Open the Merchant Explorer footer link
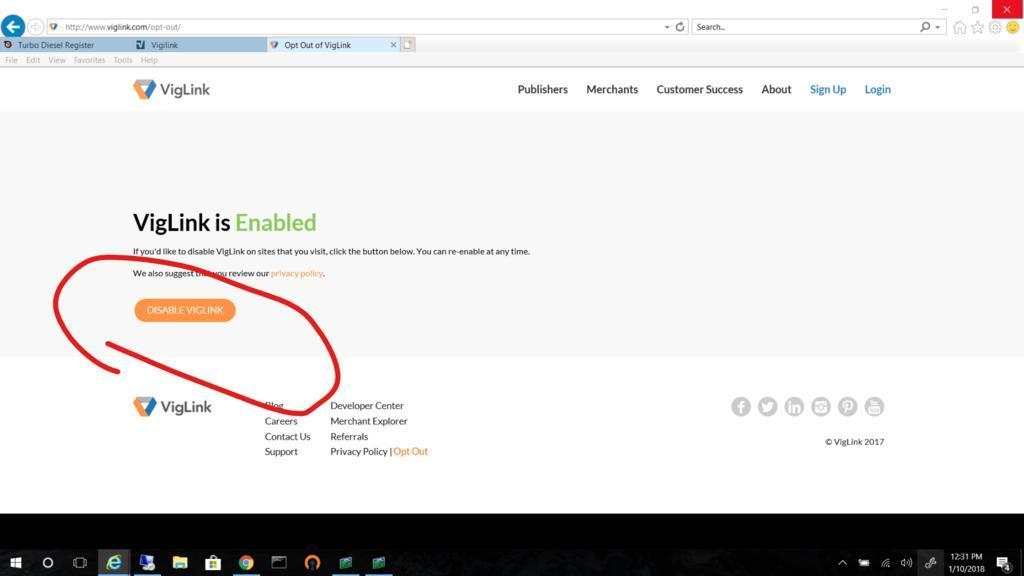Screen dimensions: 1024x576 (x=368, y=421)
